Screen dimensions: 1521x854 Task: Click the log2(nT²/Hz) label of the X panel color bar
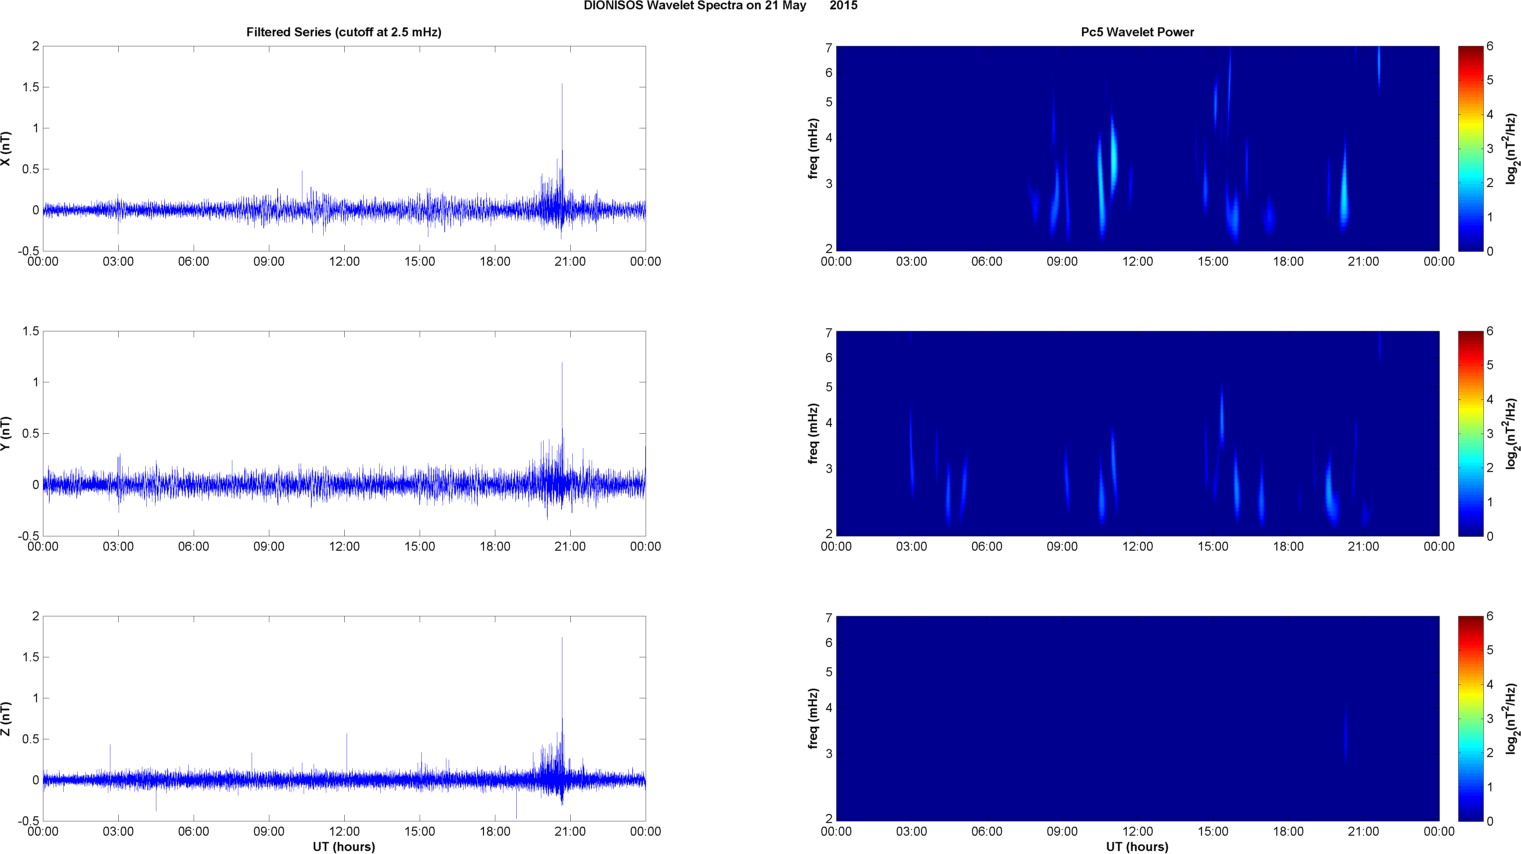1512,149
